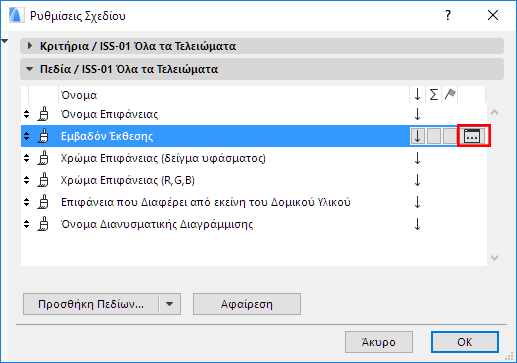Click sort arrow of Χρώμα Επιφάνειας (R,G,B)
The width and height of the screenshot is (517, 363).
tap(417, 180)
